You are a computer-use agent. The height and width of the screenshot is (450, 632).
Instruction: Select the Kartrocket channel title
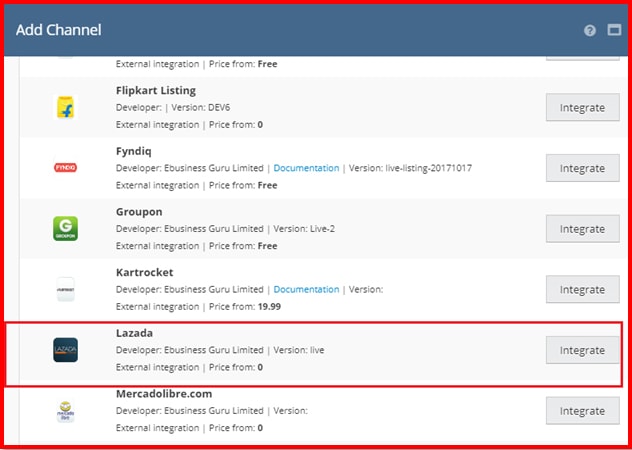[145, 273]
